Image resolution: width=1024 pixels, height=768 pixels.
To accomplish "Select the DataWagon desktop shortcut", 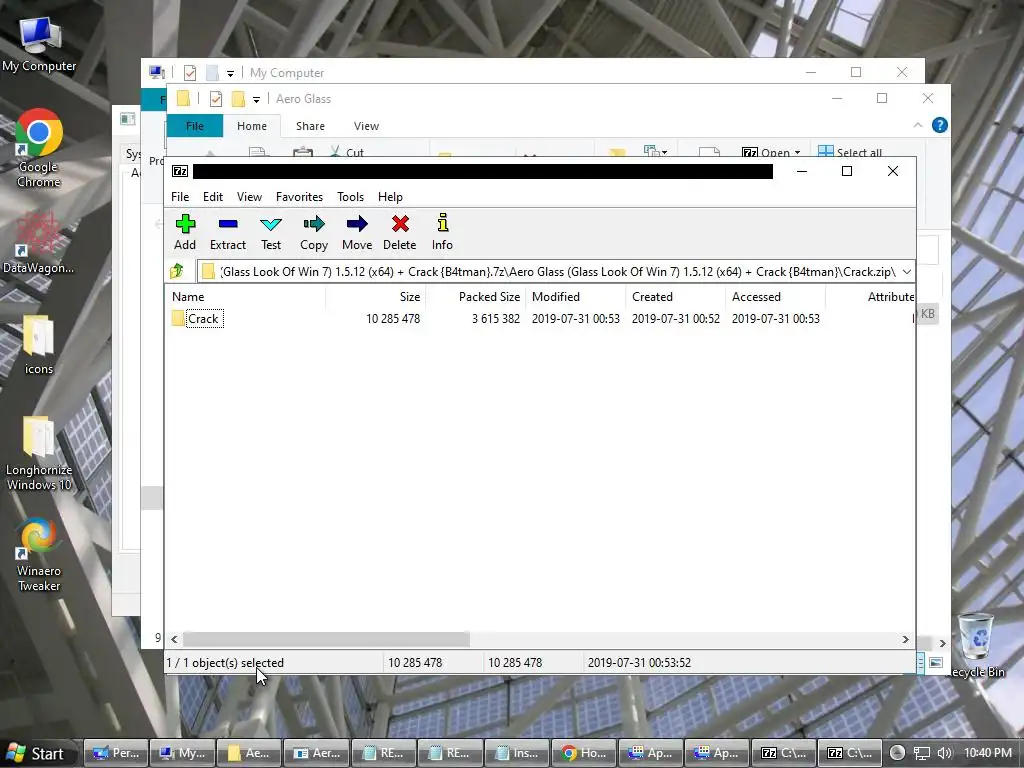I will pos(39,243).
